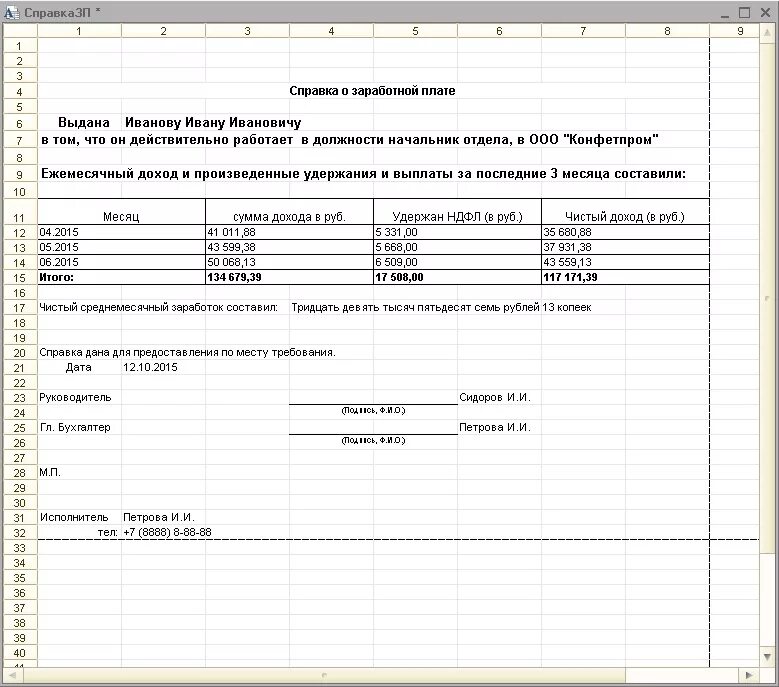Select column header 2
Screen dimensions: 779x687
(x=163, y=31)
